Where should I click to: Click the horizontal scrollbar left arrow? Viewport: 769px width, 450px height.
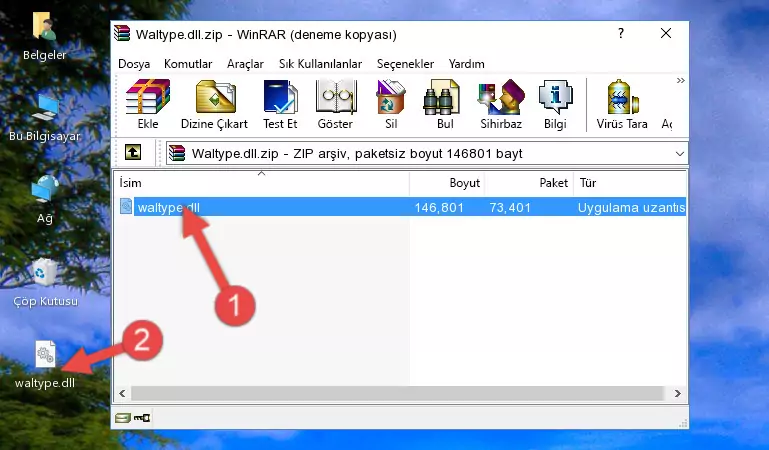click(122, 393)
